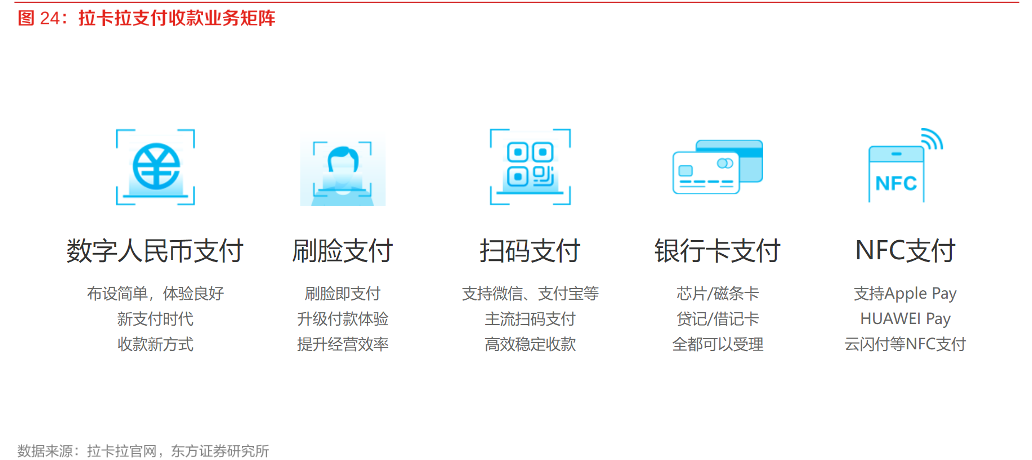
Task: Click the QR code scan payment icon
Action: [530, 166]
